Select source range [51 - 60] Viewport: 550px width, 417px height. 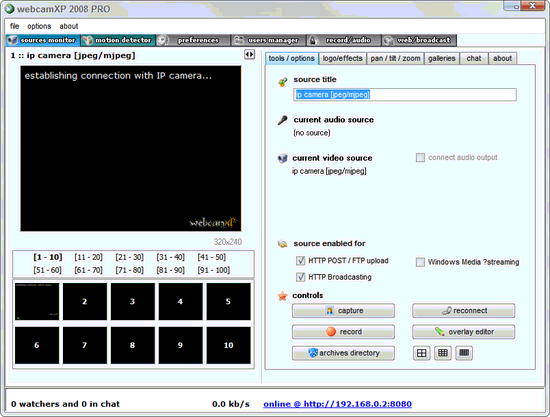click(48, 270)
